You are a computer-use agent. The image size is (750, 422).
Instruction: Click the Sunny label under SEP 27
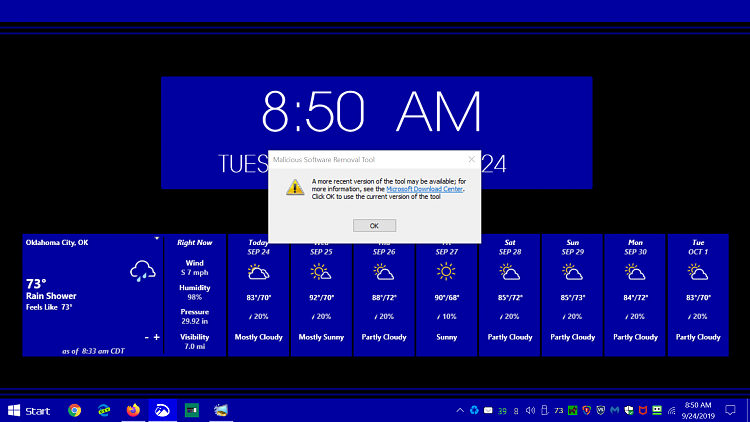[x=446, y=337]
